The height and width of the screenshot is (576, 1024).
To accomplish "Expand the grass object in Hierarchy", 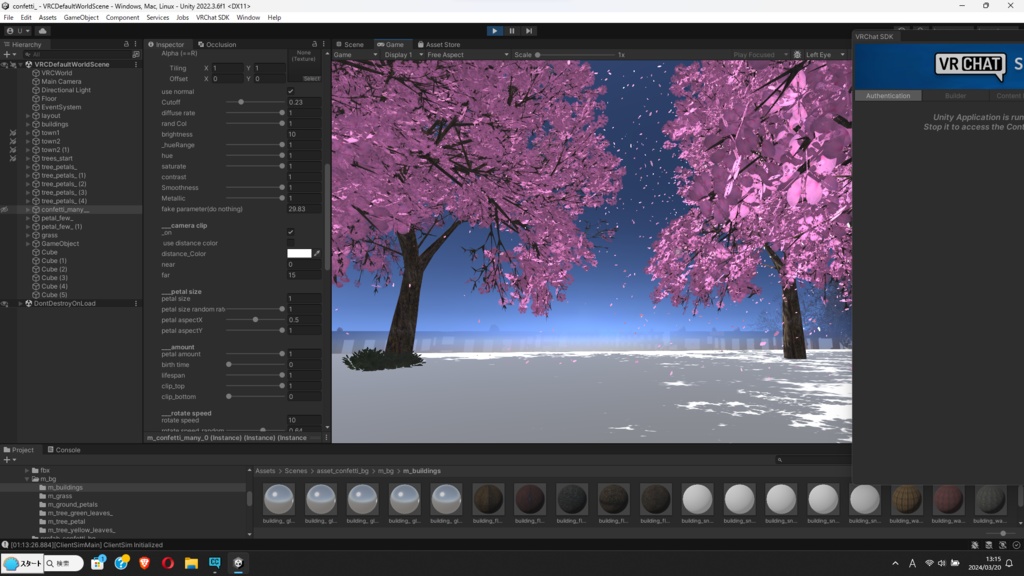I will (28, 235).
